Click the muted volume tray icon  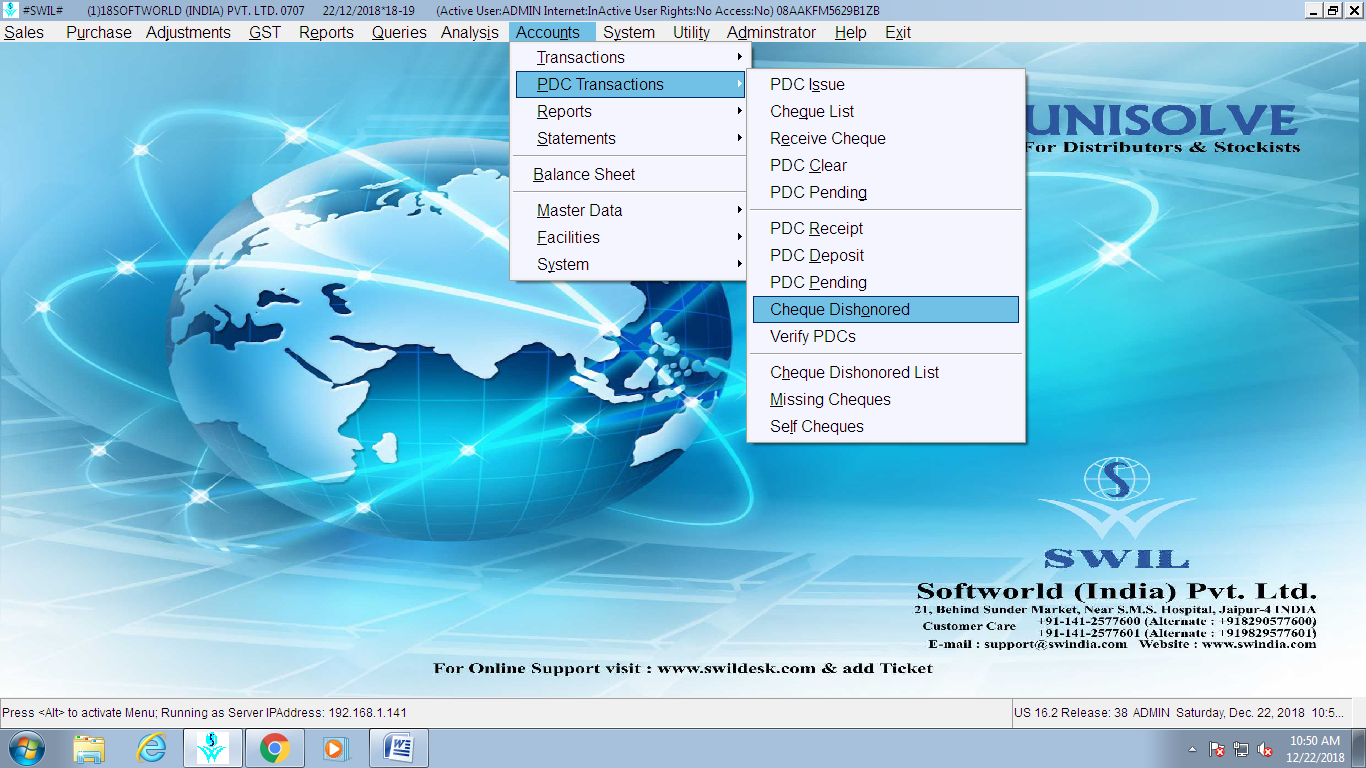1265,749
